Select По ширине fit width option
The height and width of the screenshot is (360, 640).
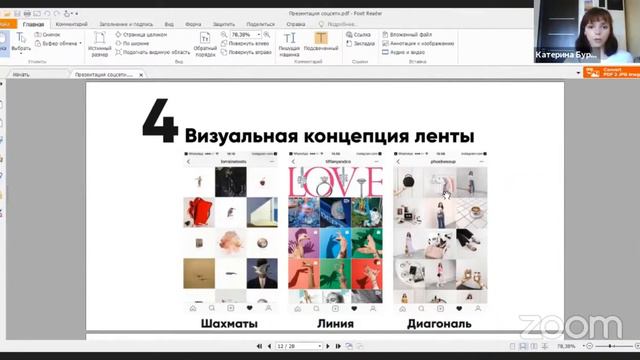coord(132,43)
